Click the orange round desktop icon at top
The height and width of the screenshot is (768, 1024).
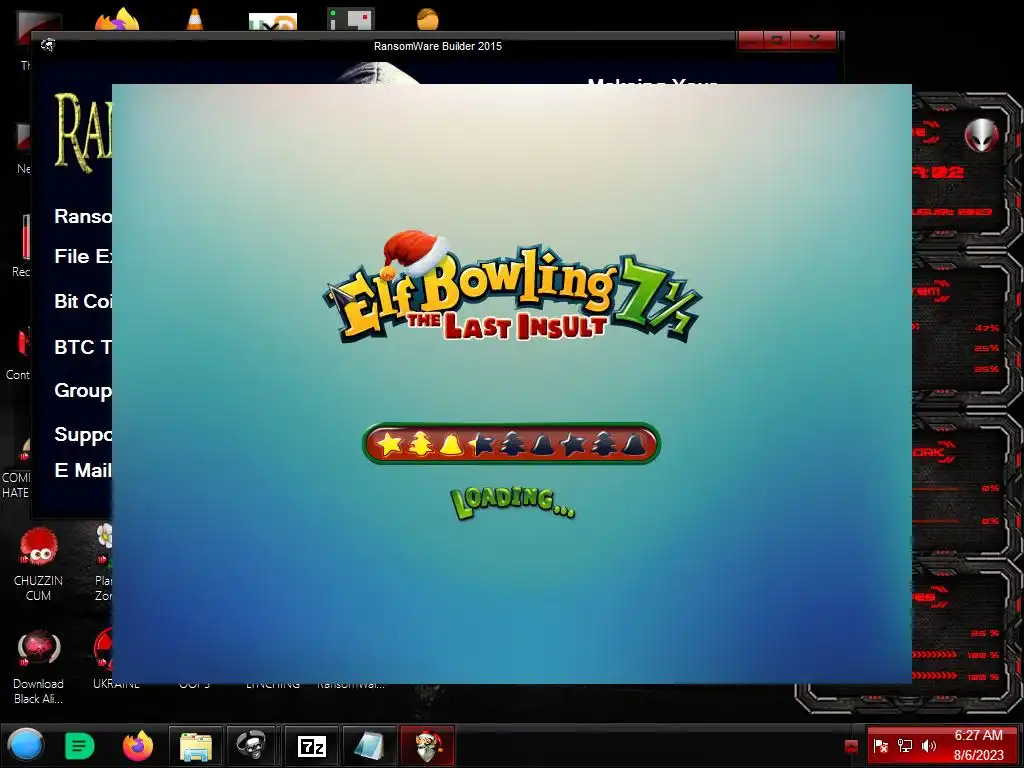[x=428, y=20]
